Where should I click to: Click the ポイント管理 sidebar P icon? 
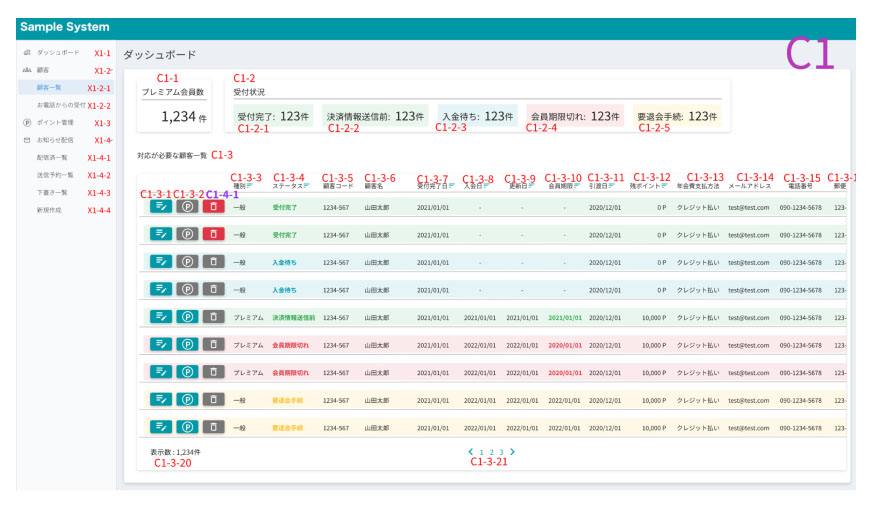(x=27, y=122)
